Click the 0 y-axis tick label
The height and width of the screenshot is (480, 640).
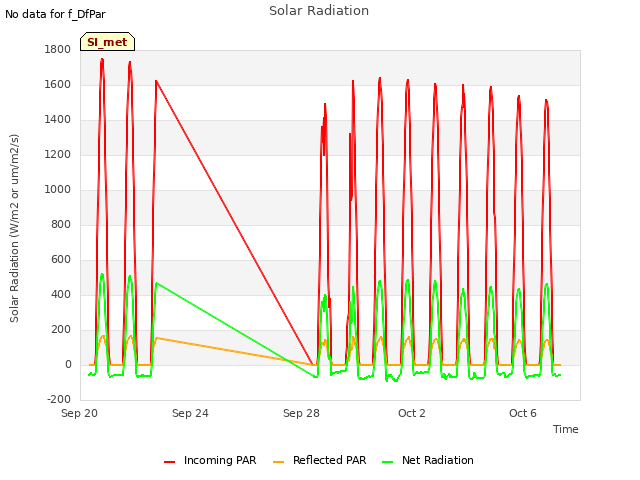click(68, 364)
